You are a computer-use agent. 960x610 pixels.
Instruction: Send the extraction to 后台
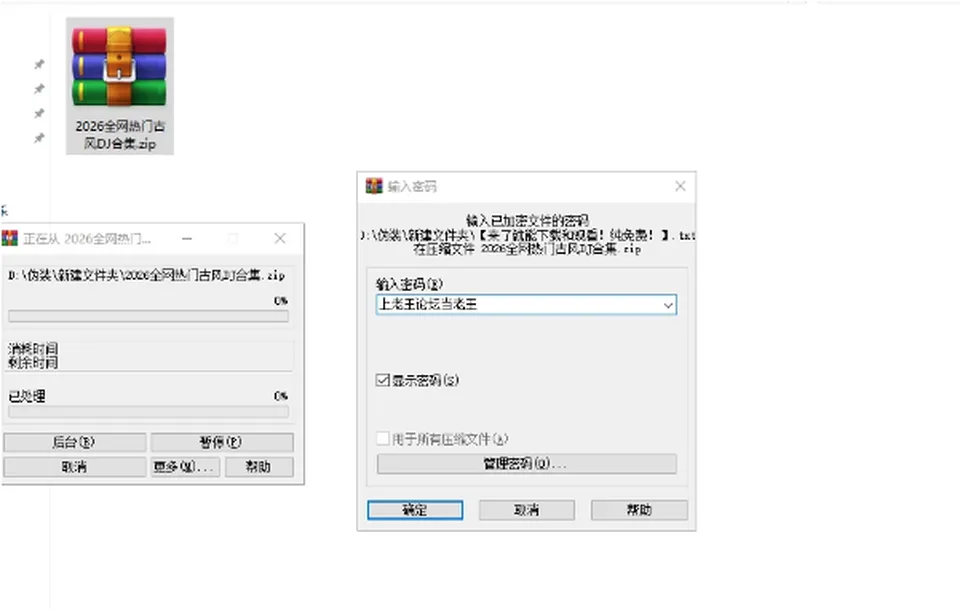coord(75,442)
